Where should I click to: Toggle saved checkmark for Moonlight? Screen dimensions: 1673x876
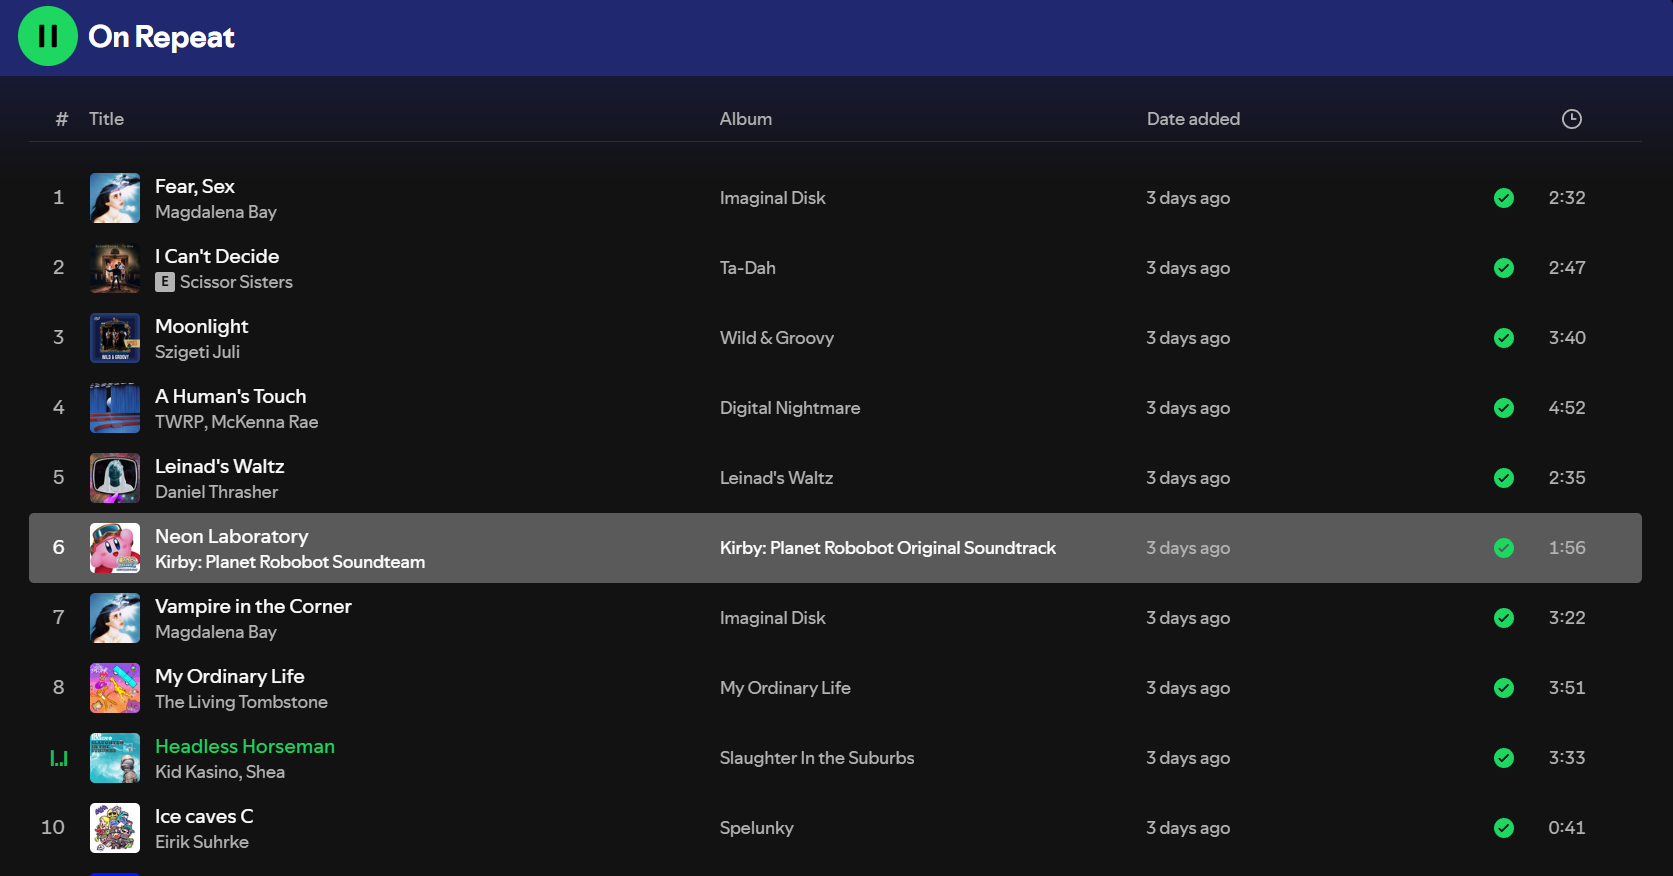point(1504,338)
